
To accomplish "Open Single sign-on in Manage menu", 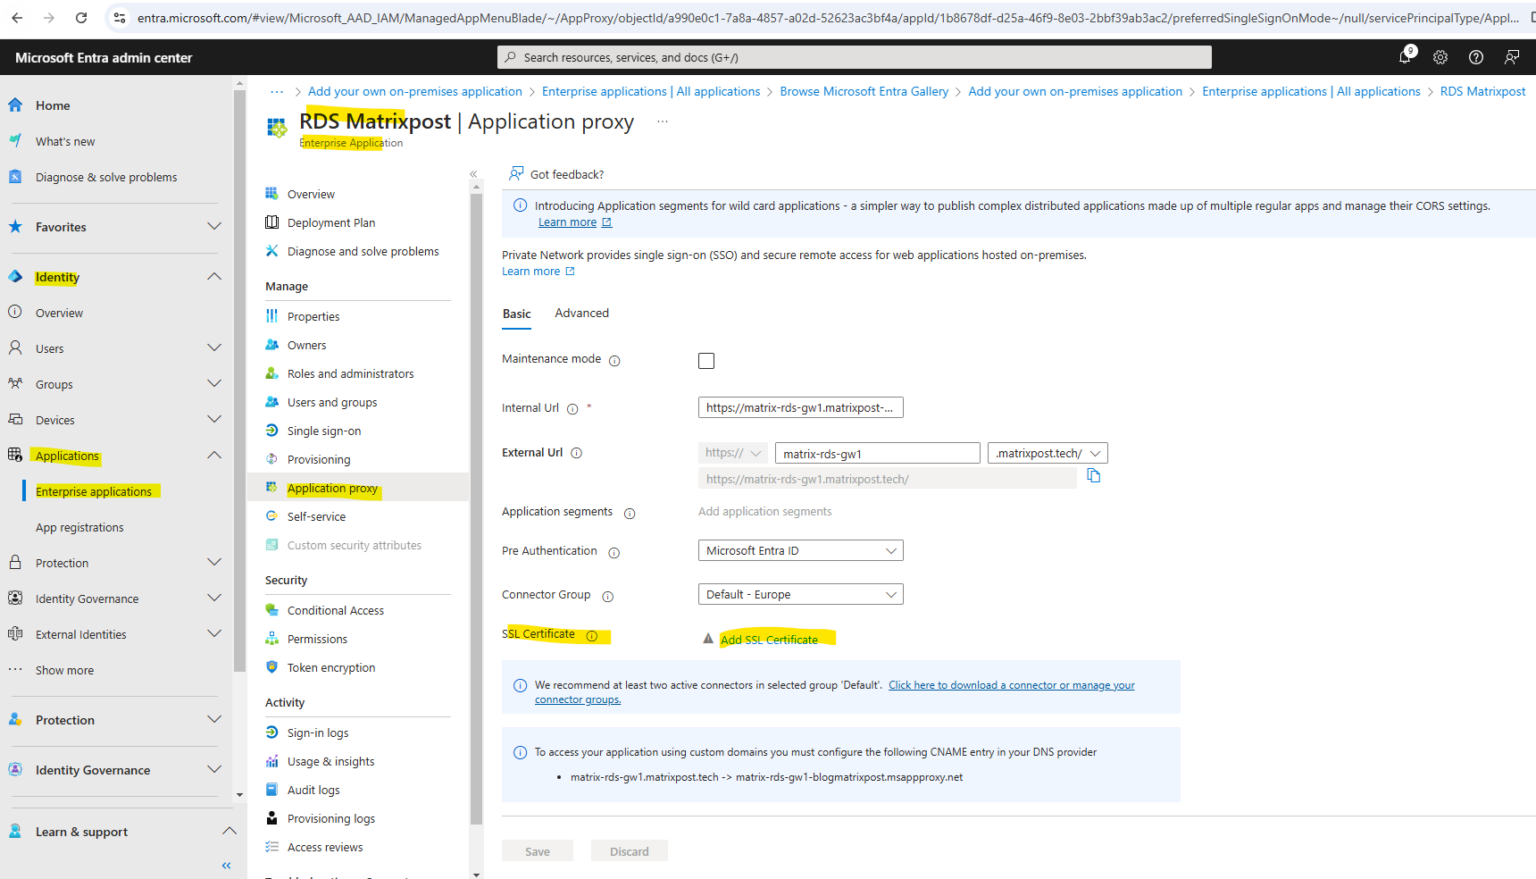I will (x=324, y=431).
